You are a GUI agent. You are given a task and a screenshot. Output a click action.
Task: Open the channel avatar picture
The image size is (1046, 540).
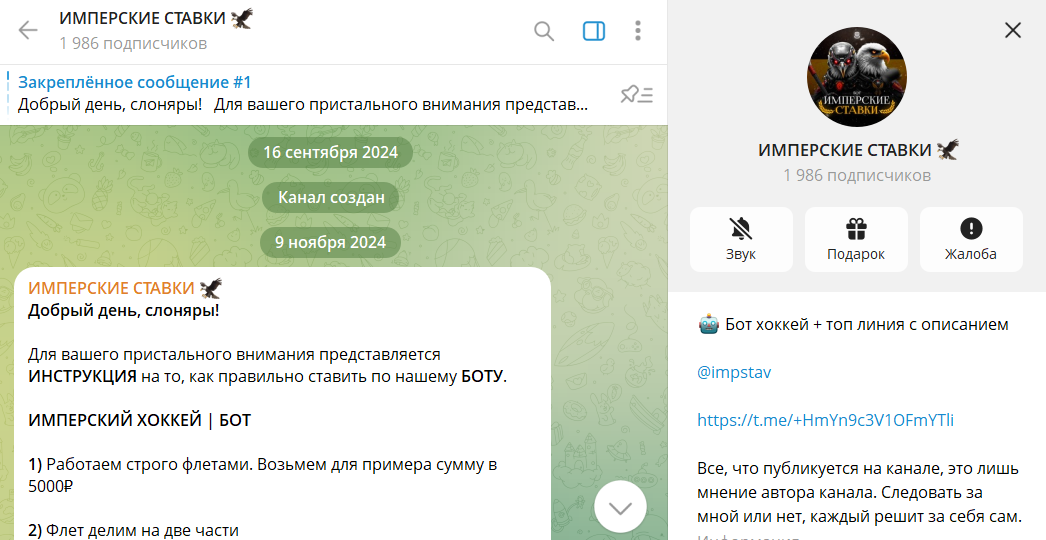click(x=857, y=77)
